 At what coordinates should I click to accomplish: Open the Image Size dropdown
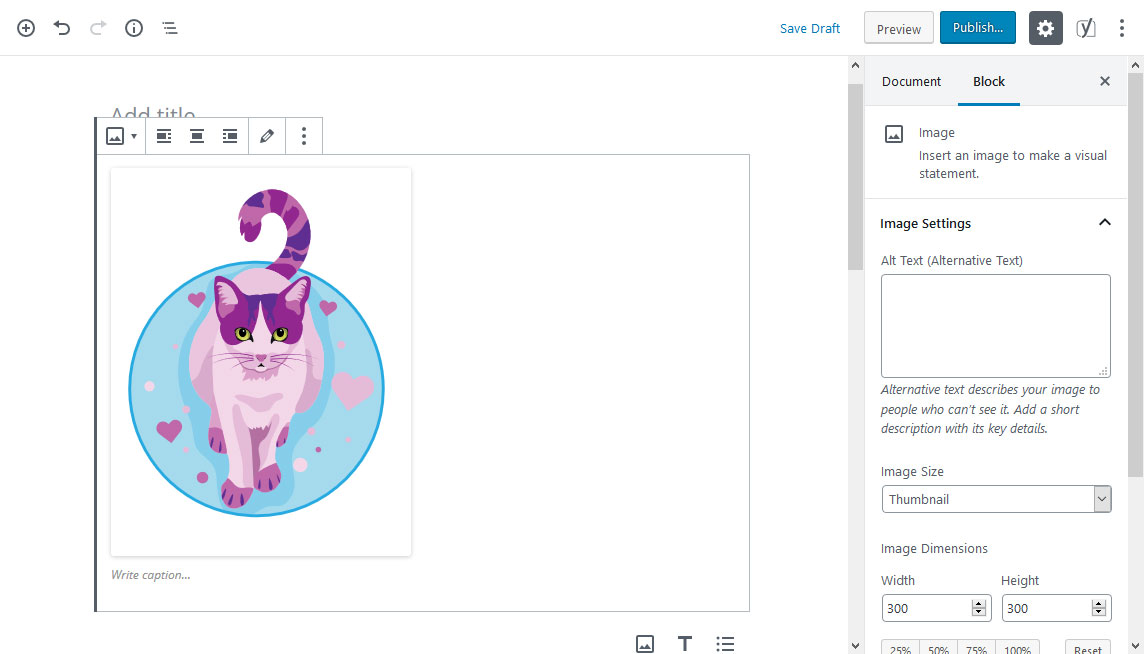pos(1102,498)
